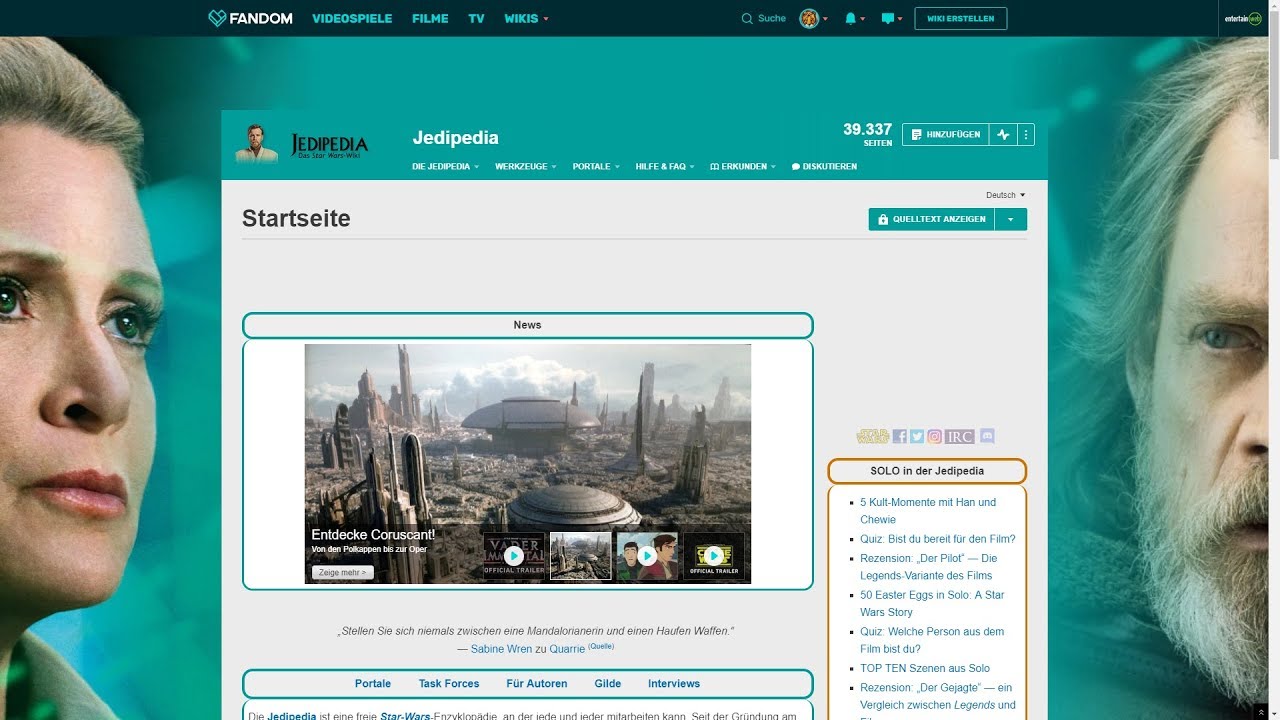Screen dimensions: 1280x720
Task: Select the Coruscant slider thumbnail
Action: coord(580,556)
